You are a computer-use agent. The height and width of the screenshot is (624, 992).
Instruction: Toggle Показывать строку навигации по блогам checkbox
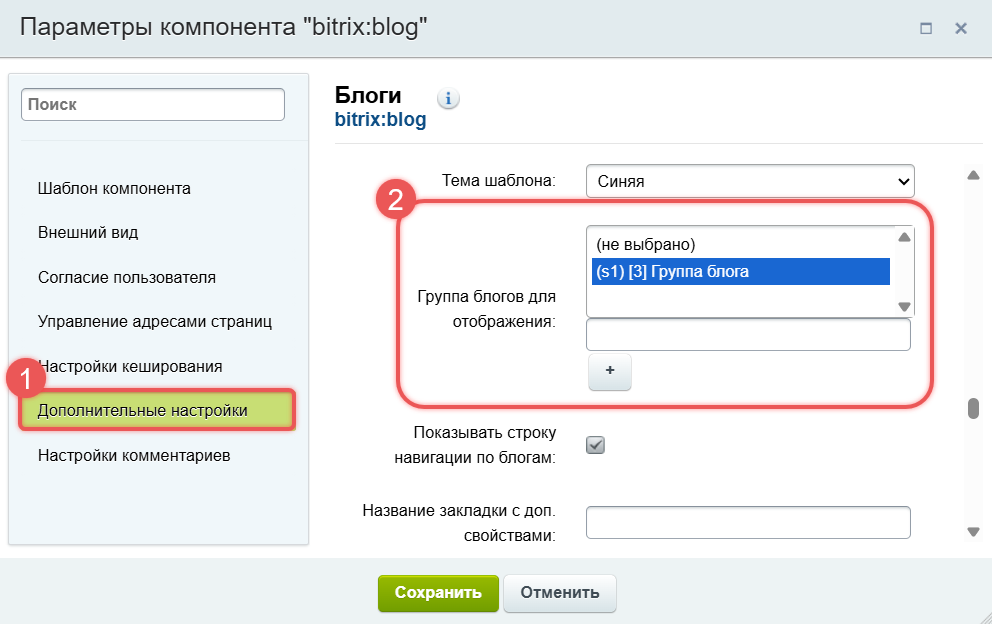pos(595,445)
